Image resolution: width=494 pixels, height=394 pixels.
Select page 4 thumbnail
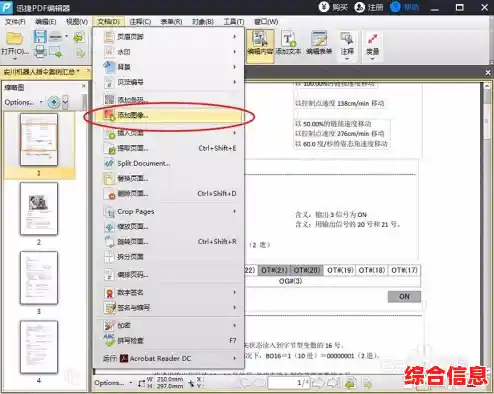pos(39,347)
